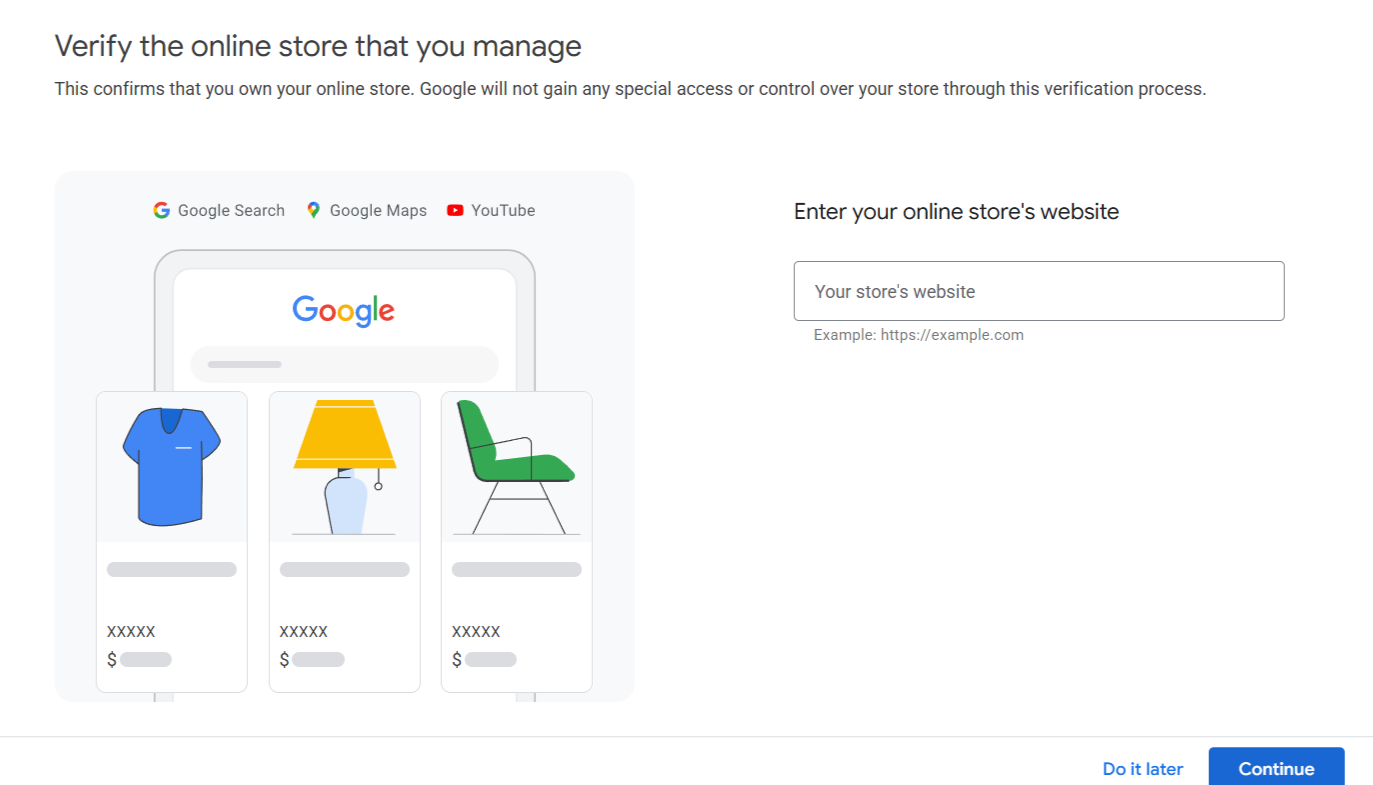Click the mock search bar in phone illustration
The height and width of the screenshot is (785, 1373).
click(x=345, y=364)
